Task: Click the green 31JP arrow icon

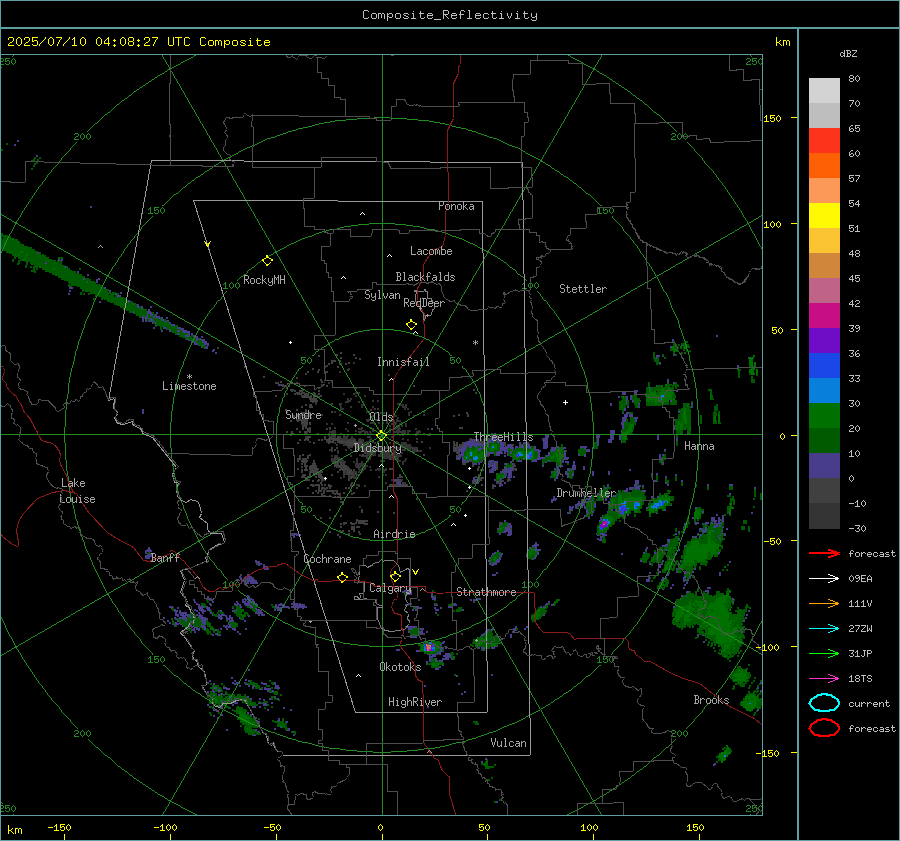Action: pos(824,653)
